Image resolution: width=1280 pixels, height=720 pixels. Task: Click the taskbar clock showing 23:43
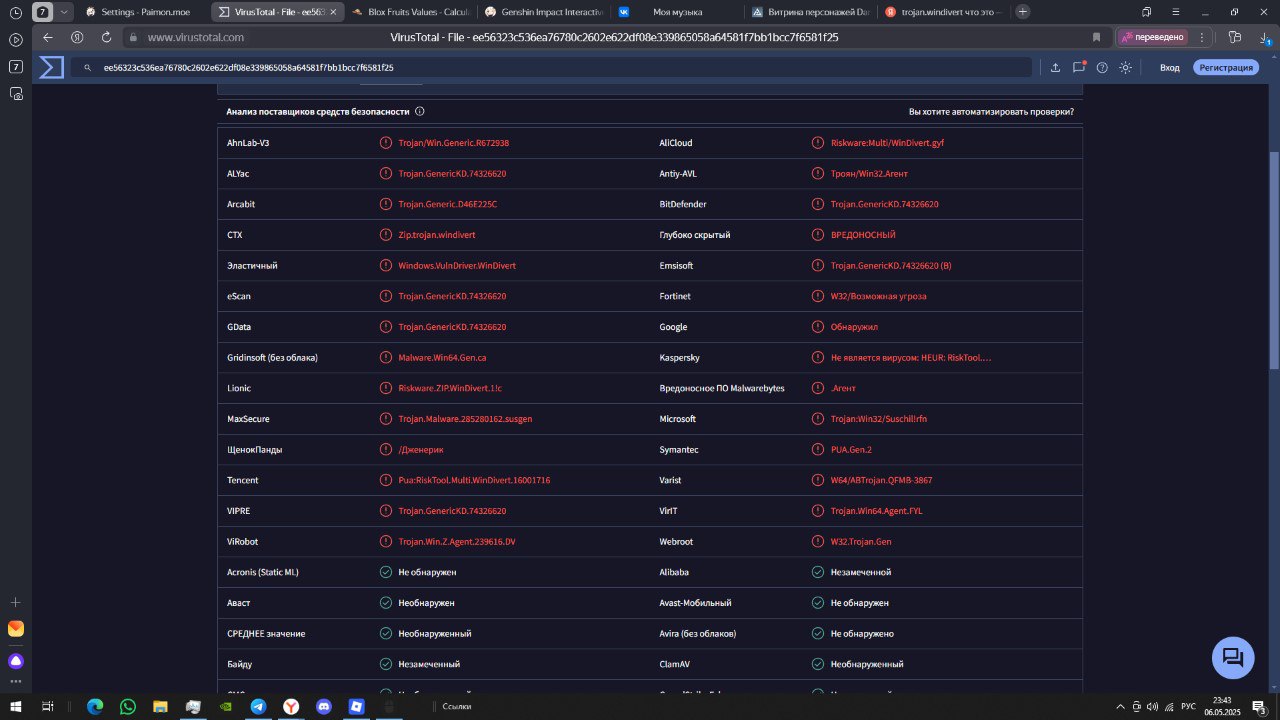(x=1221, y=706)
